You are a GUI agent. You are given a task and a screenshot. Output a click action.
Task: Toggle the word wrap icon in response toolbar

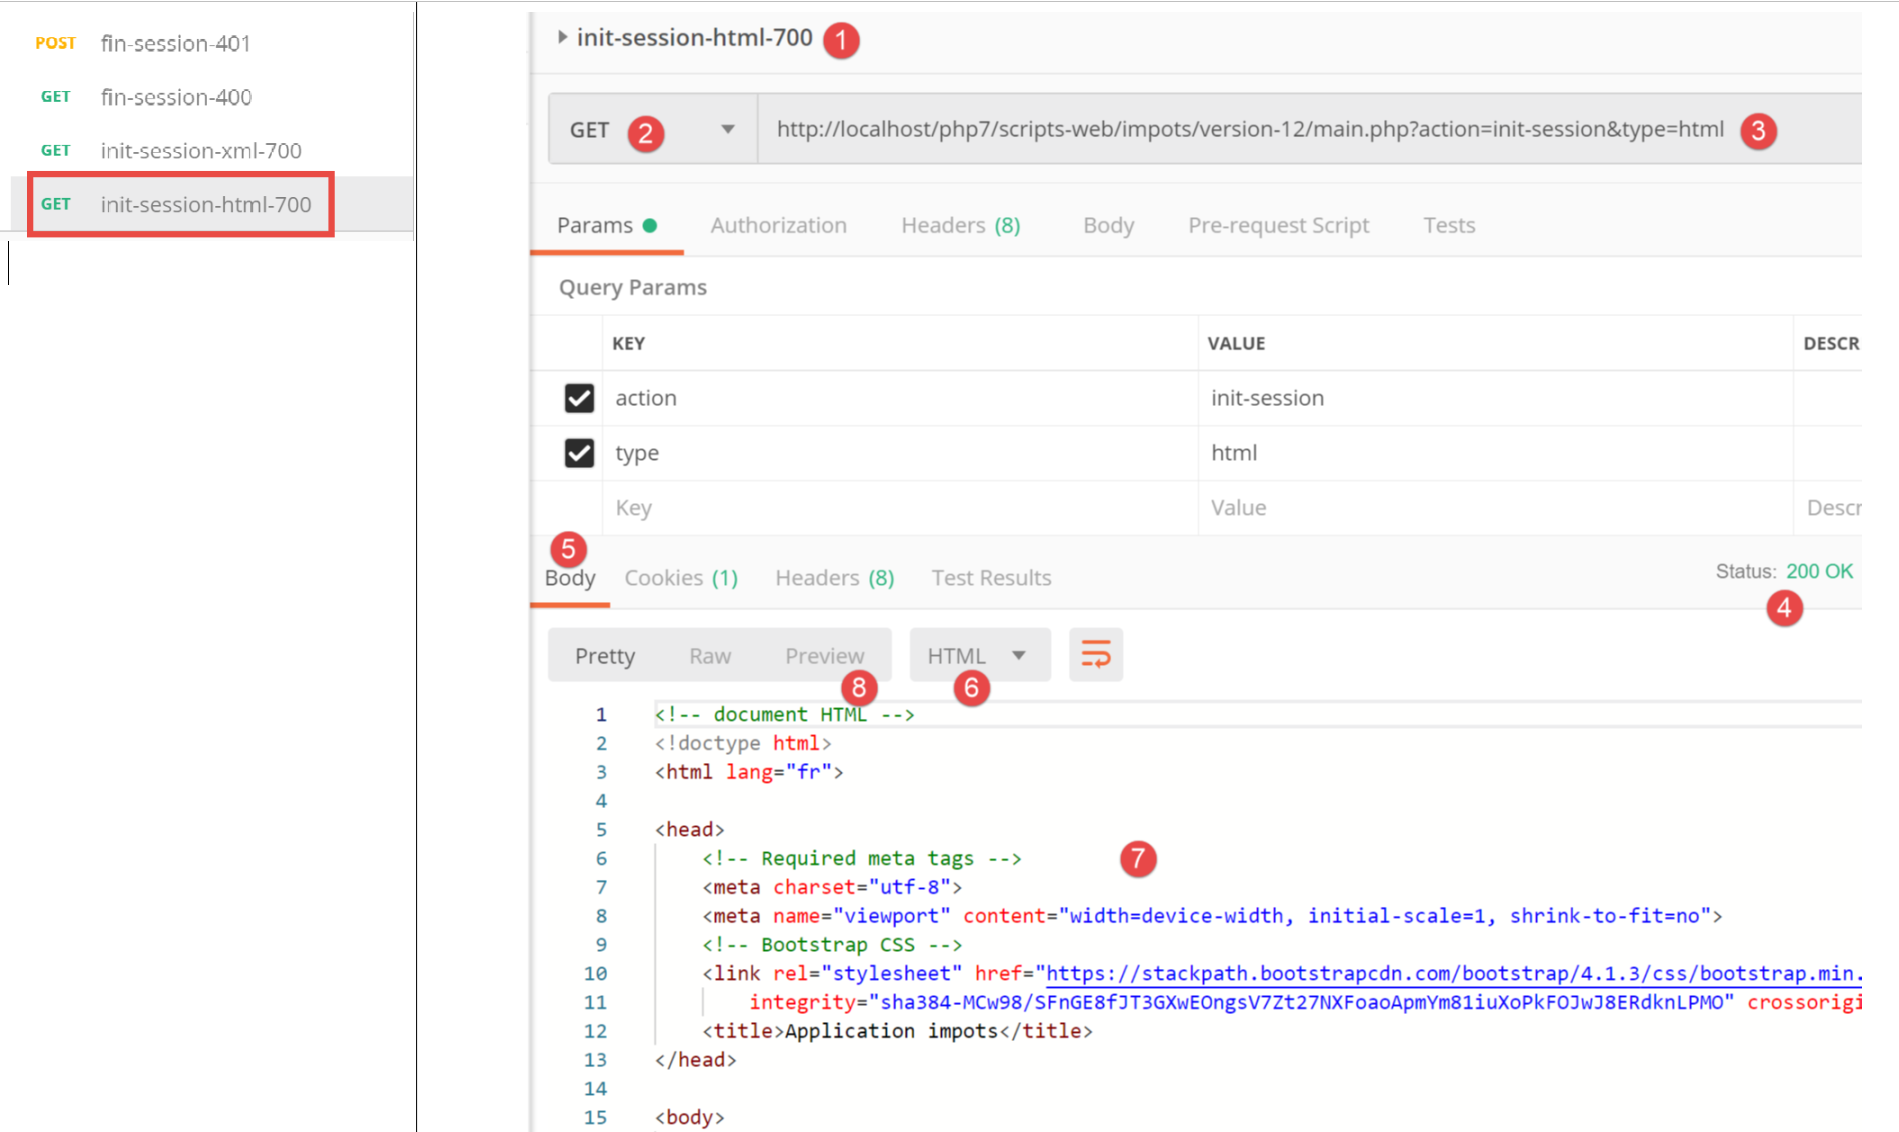click(1095, 655)
